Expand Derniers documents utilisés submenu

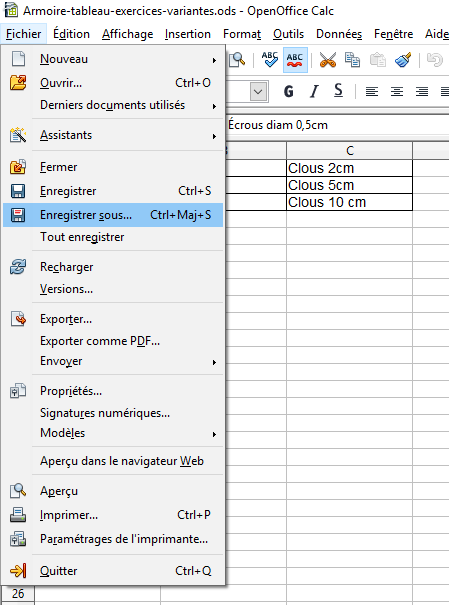(x=214, y=106)
